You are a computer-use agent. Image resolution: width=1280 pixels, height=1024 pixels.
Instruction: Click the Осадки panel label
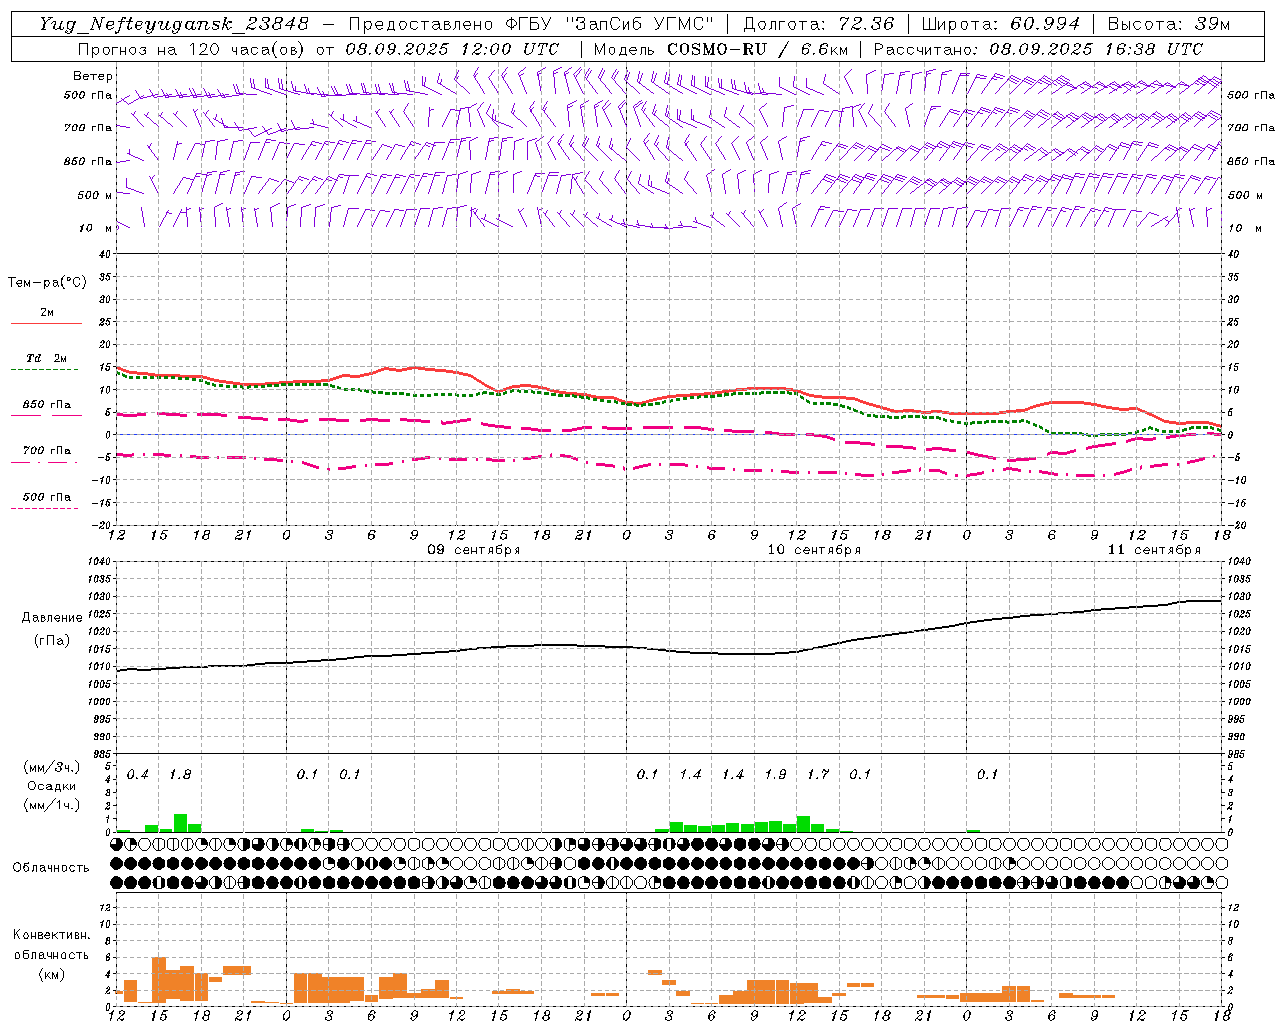click(52, 786)
